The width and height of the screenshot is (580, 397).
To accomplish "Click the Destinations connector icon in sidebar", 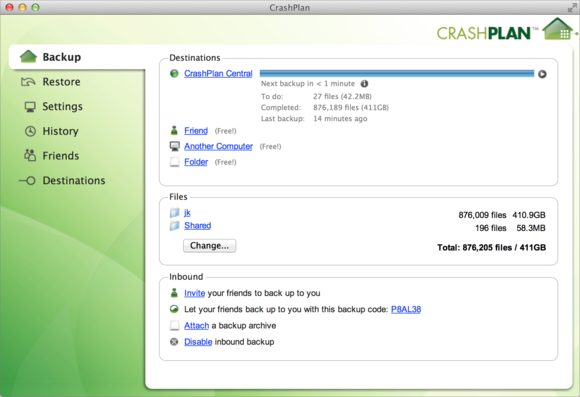I will tap(27, 181).
